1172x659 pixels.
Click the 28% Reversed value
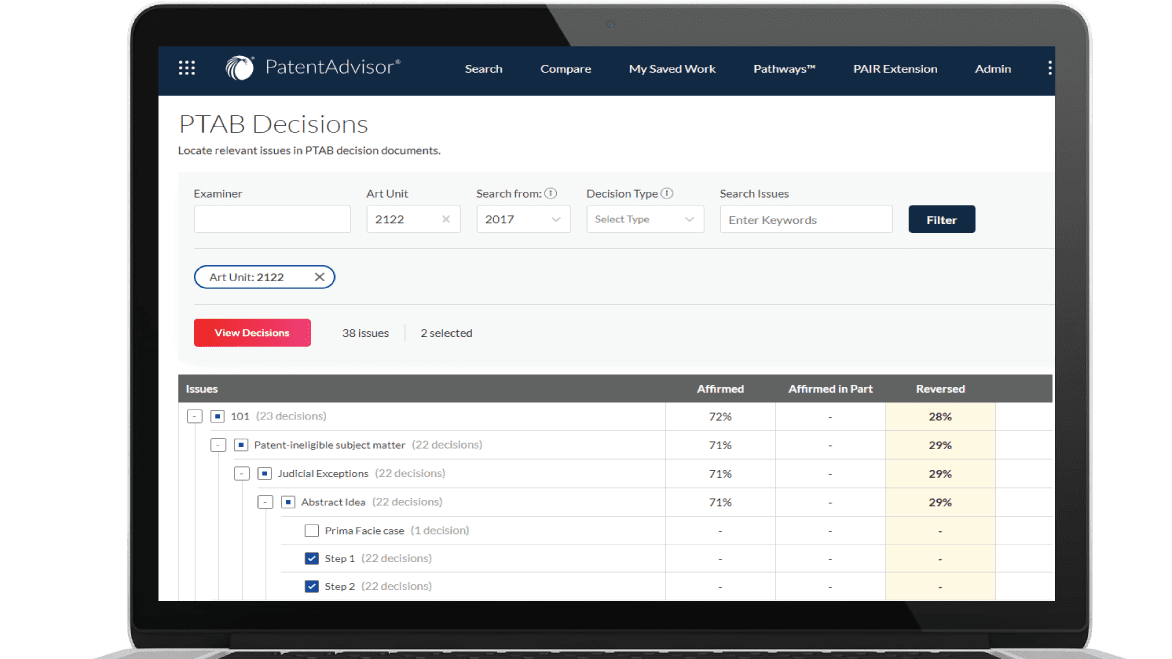940,416
